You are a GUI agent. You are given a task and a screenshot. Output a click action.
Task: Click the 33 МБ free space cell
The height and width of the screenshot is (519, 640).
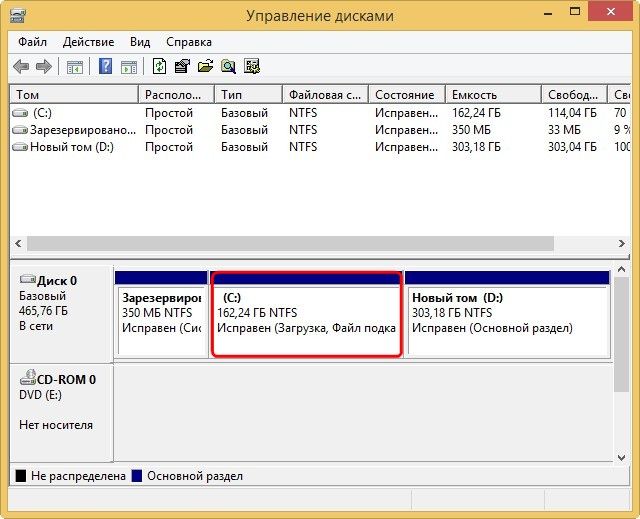click(x=564, y=130)
